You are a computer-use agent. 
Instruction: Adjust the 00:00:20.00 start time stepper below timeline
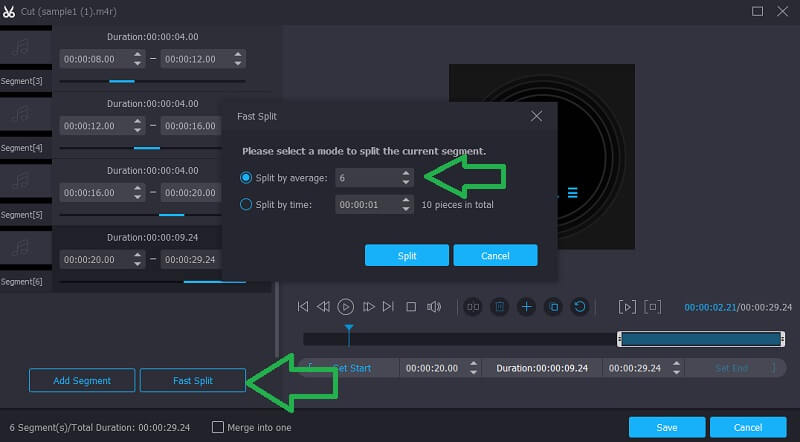[472, 368]
